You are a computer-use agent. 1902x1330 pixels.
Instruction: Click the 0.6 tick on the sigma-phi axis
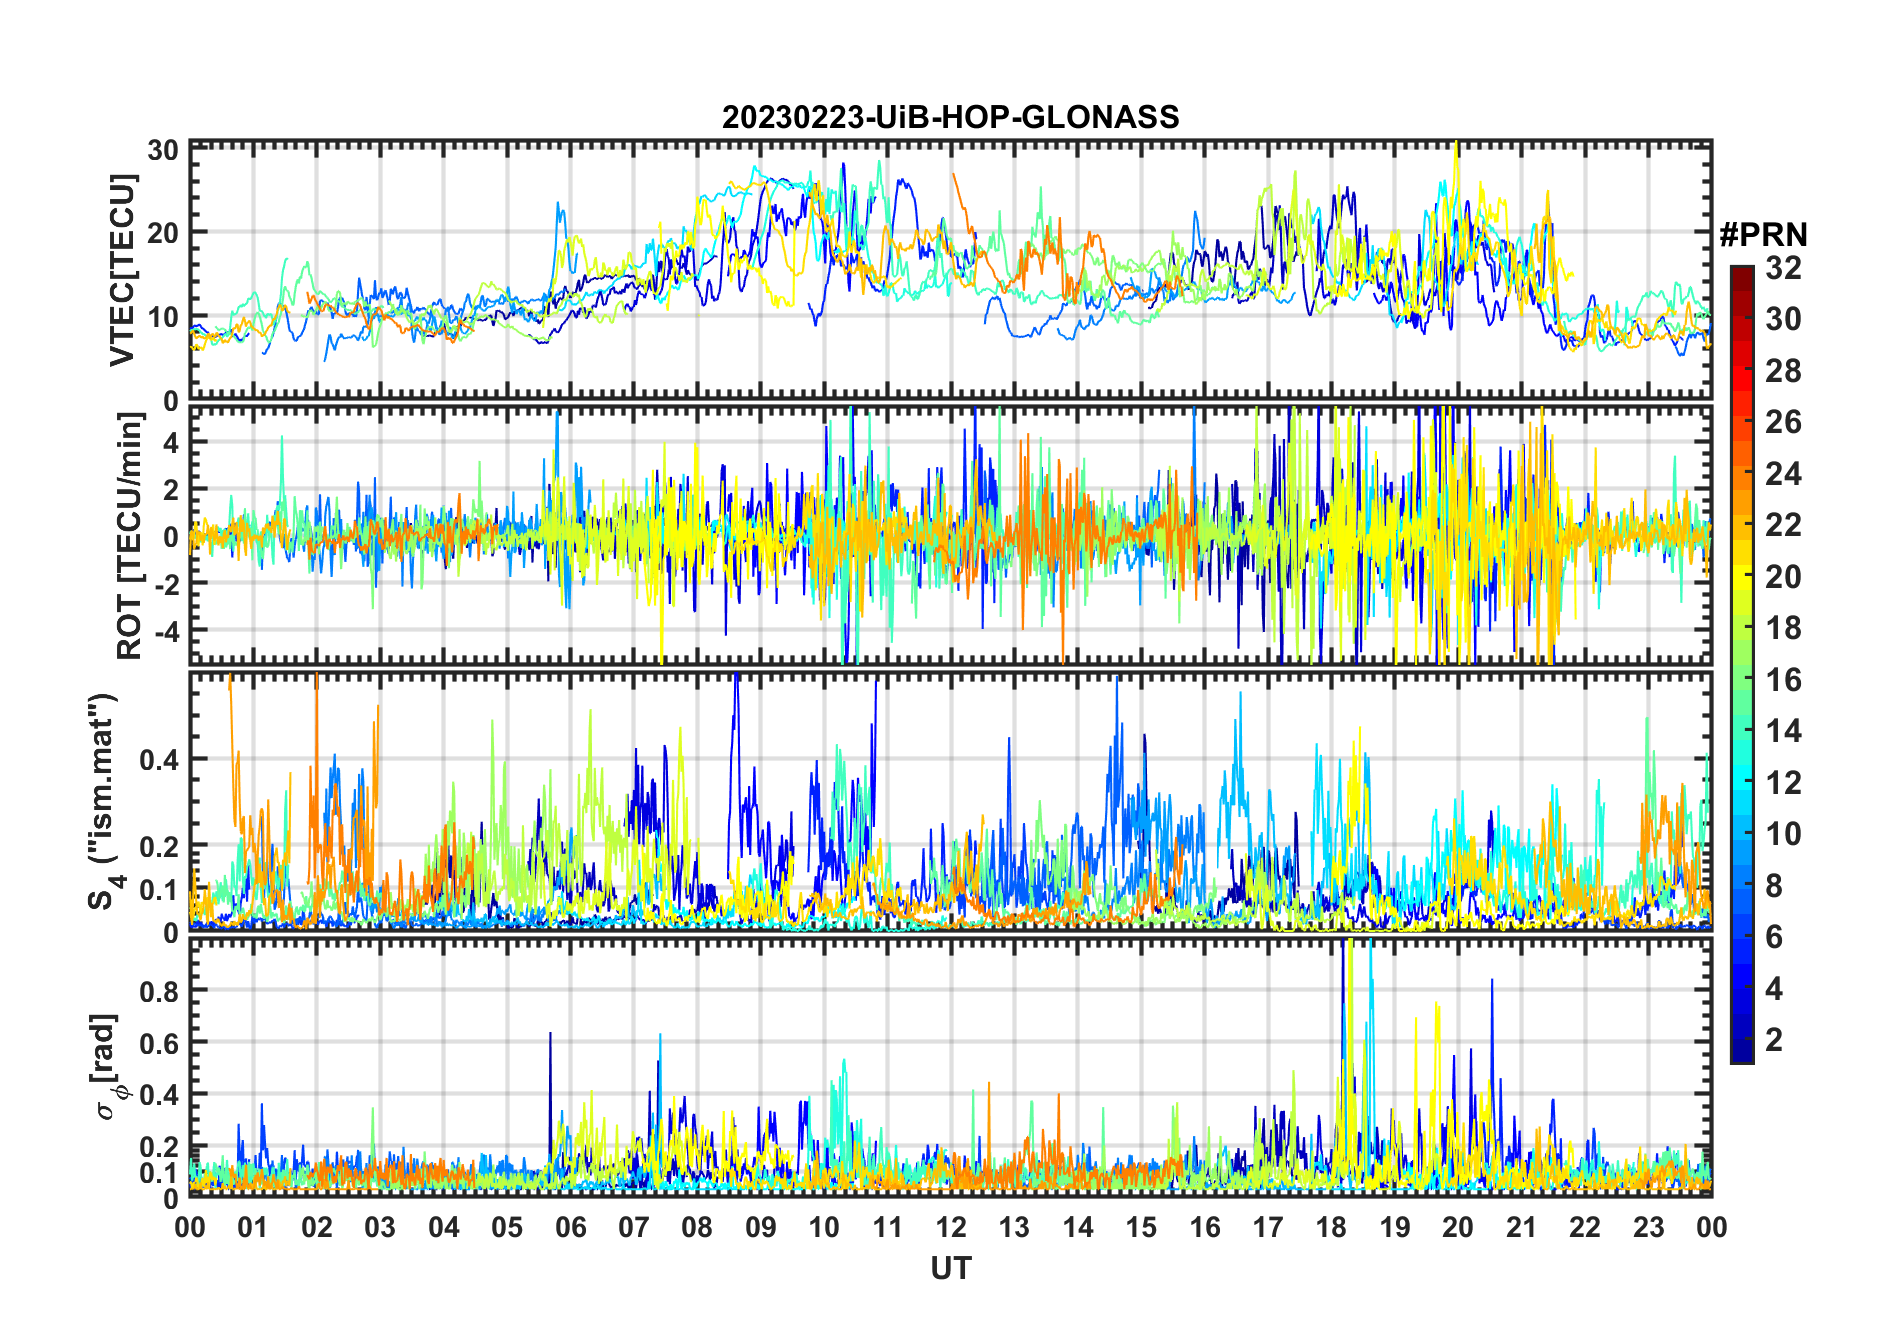click(x=158, y=1043)
